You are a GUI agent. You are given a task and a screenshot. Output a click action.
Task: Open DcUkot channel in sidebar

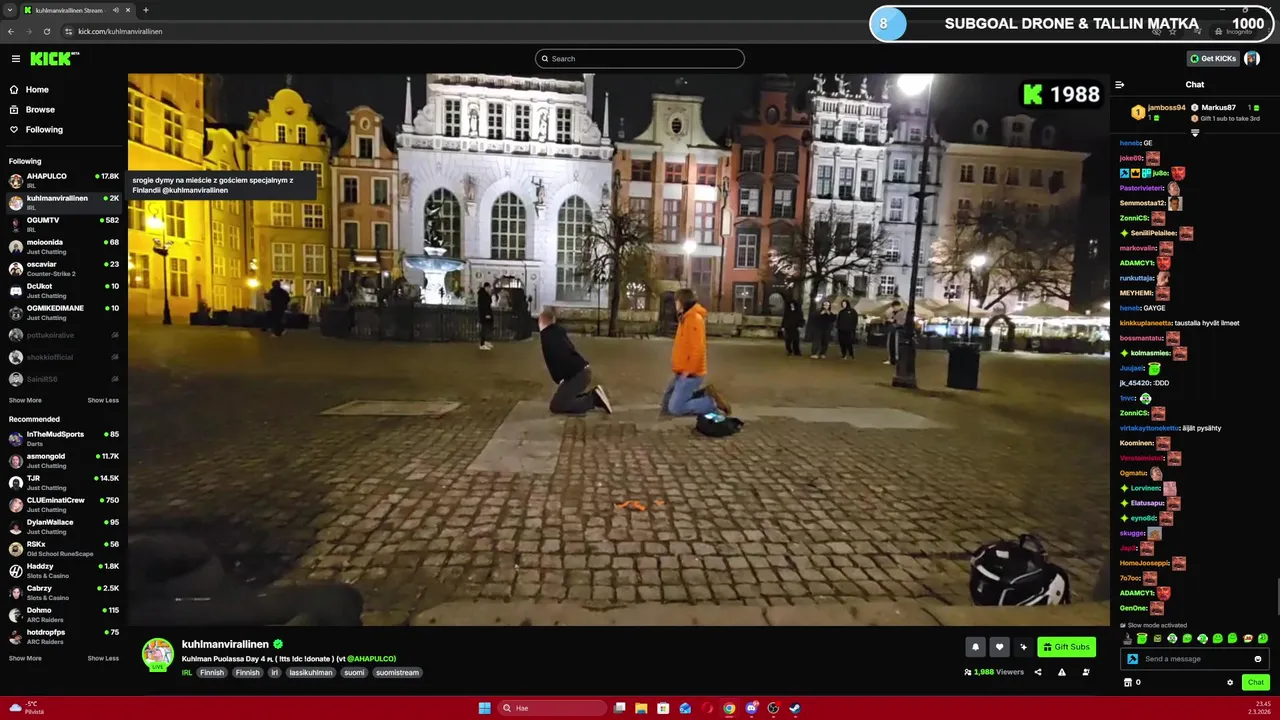coord(64,290)
